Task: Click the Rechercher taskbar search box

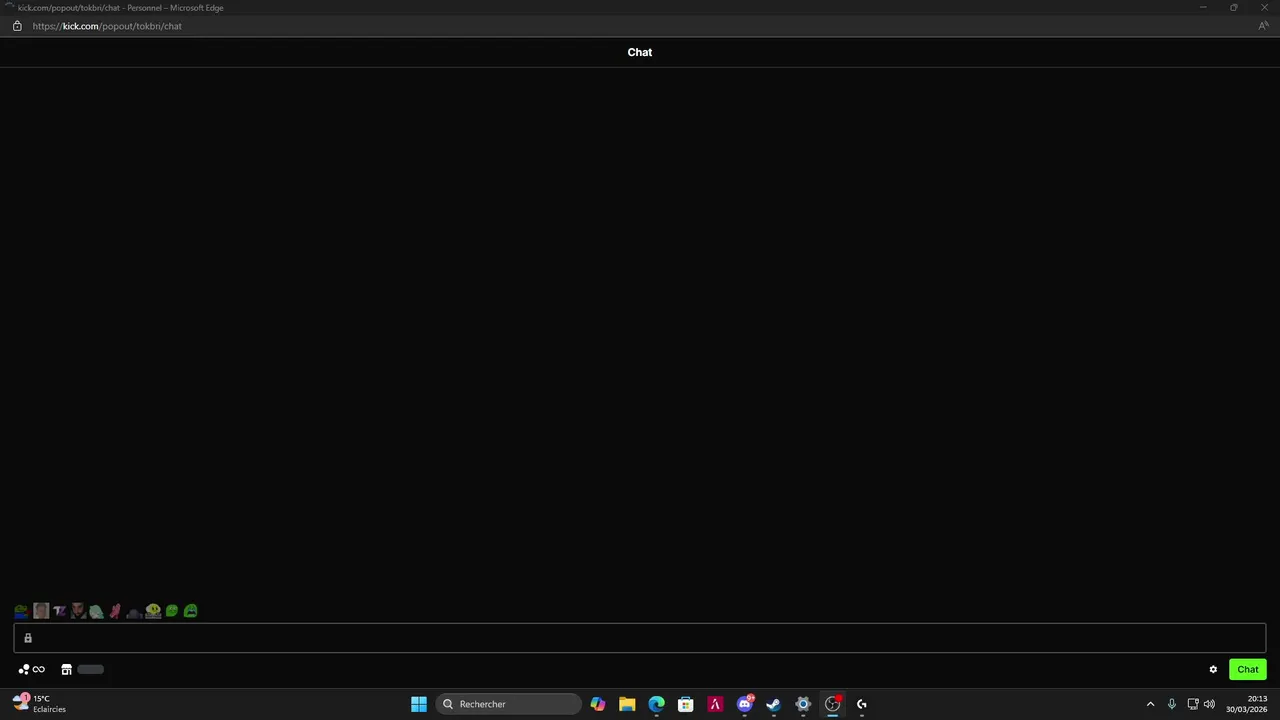Action: point(508,704)
